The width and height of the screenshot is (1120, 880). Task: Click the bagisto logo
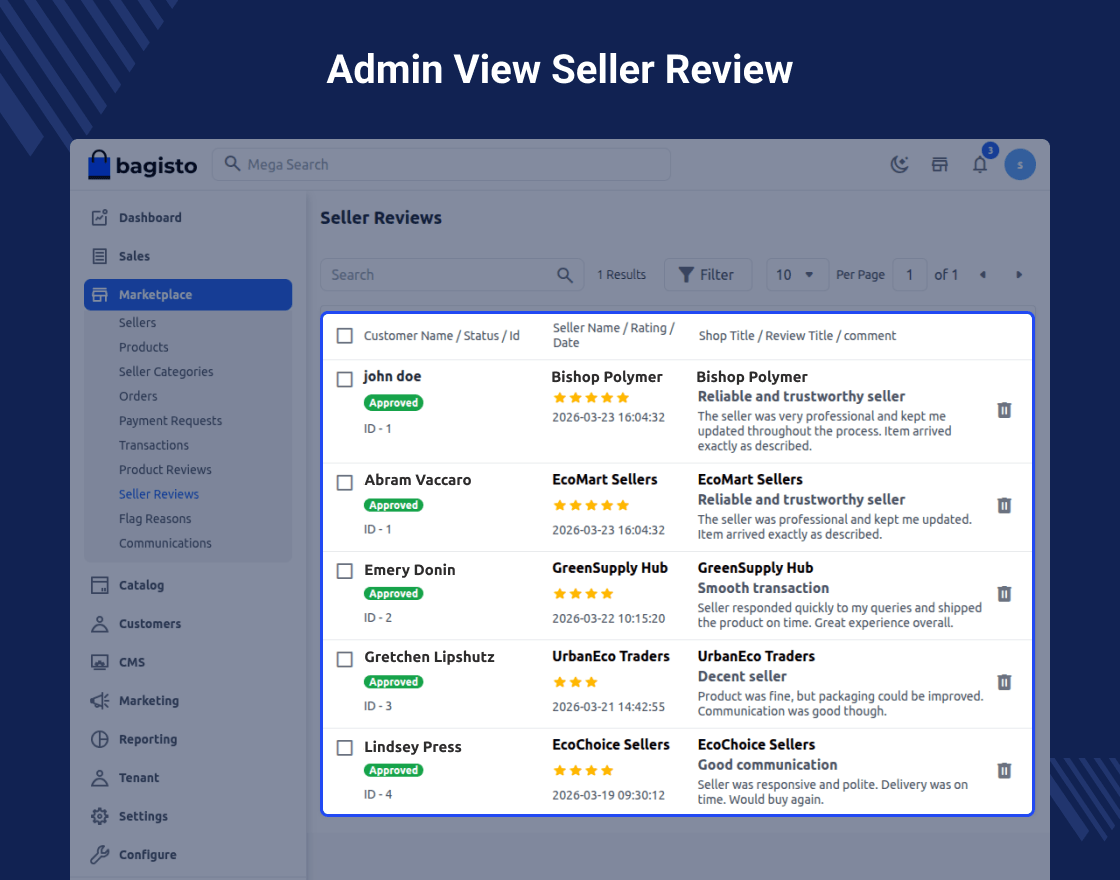[143, 165]
